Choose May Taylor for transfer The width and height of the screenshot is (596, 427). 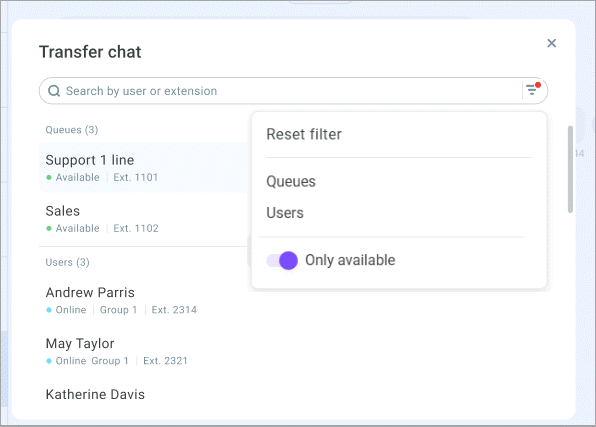(x=144, y=352)
